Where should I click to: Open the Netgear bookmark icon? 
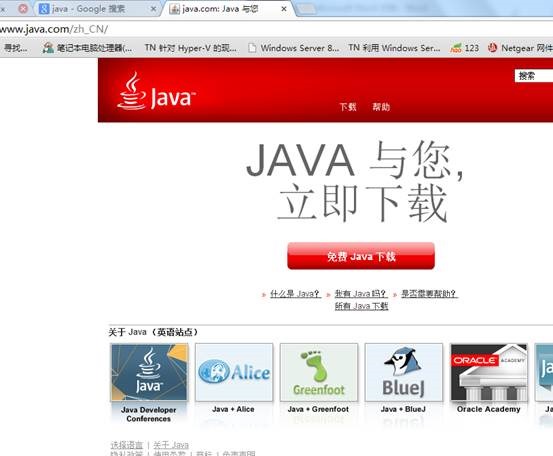pos(492,48)
